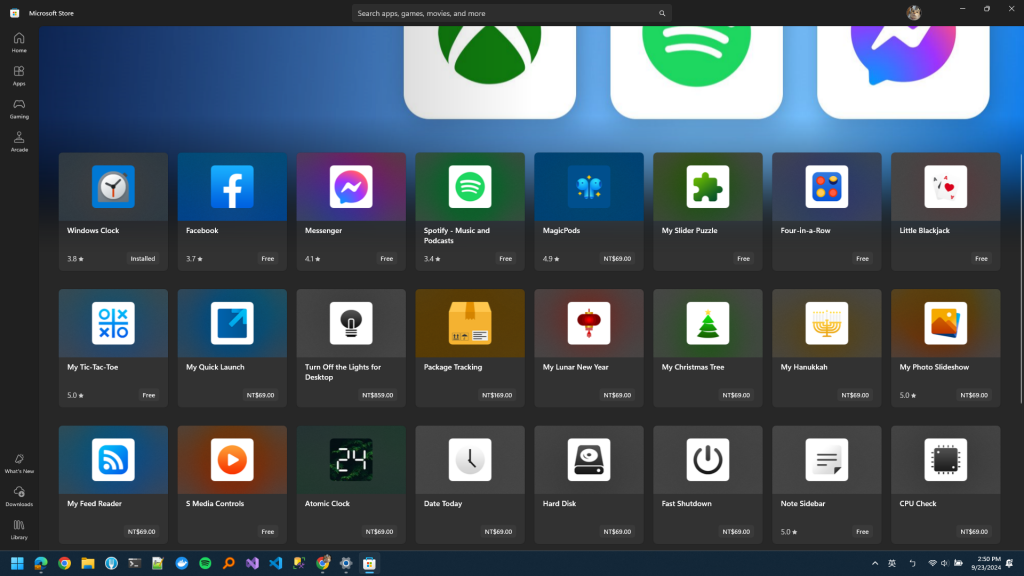Show hidden icons tray chevron
The image size is (1024, 576).
[874, 563]
